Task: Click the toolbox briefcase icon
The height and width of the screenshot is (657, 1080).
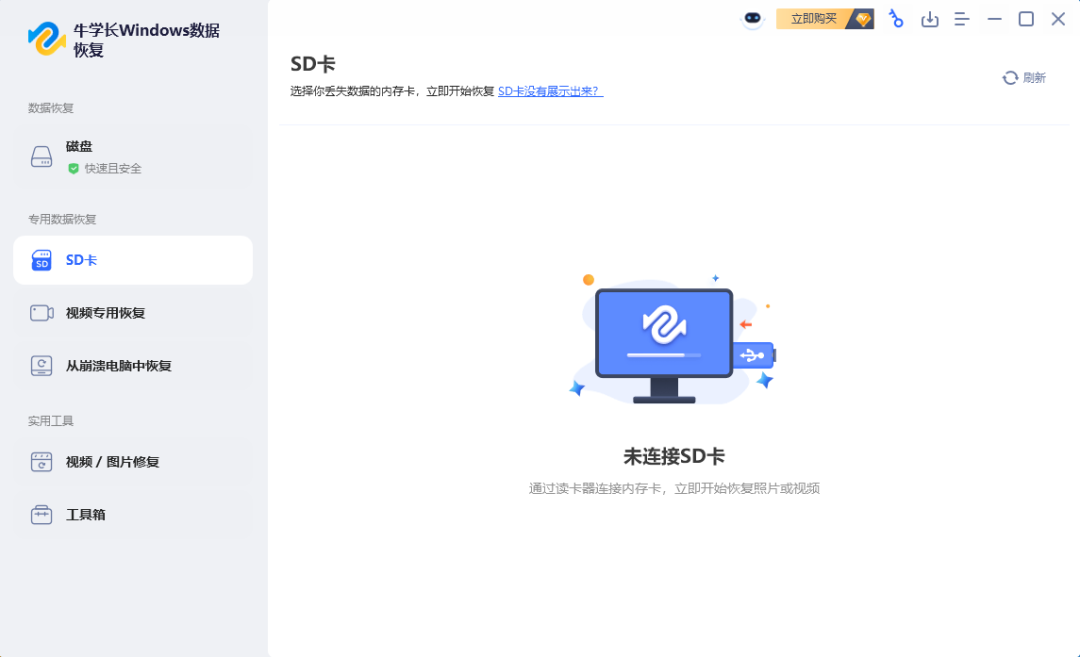Action: pos(41,514)
